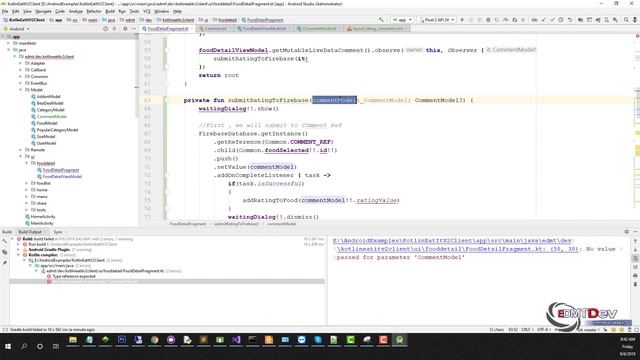Expand the foodlist folder
Screen dimensions: 640x360
(27, 183)
